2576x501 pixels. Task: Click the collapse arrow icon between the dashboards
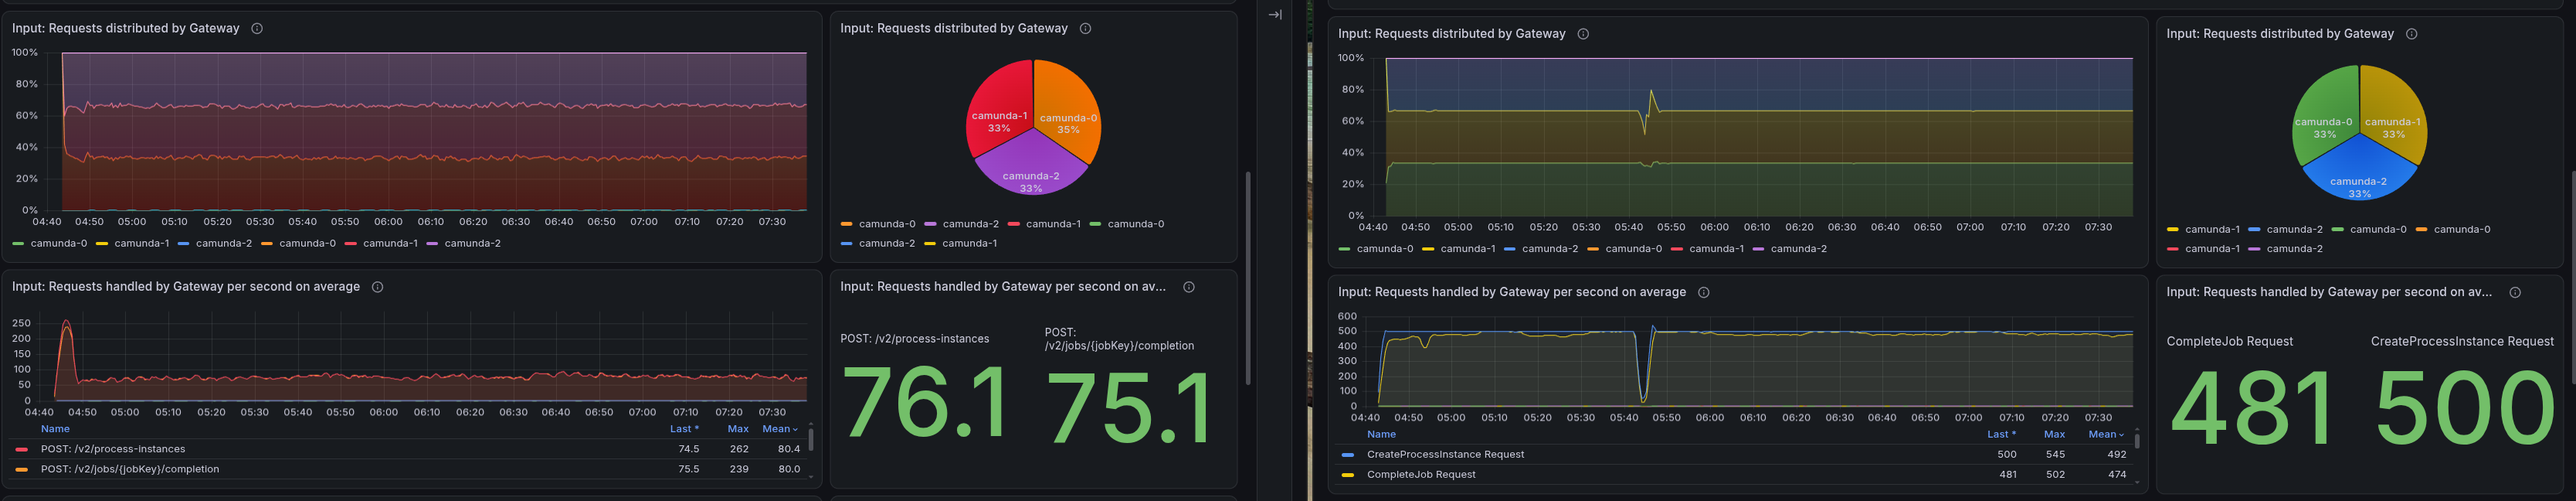(x=1275, y=15)
